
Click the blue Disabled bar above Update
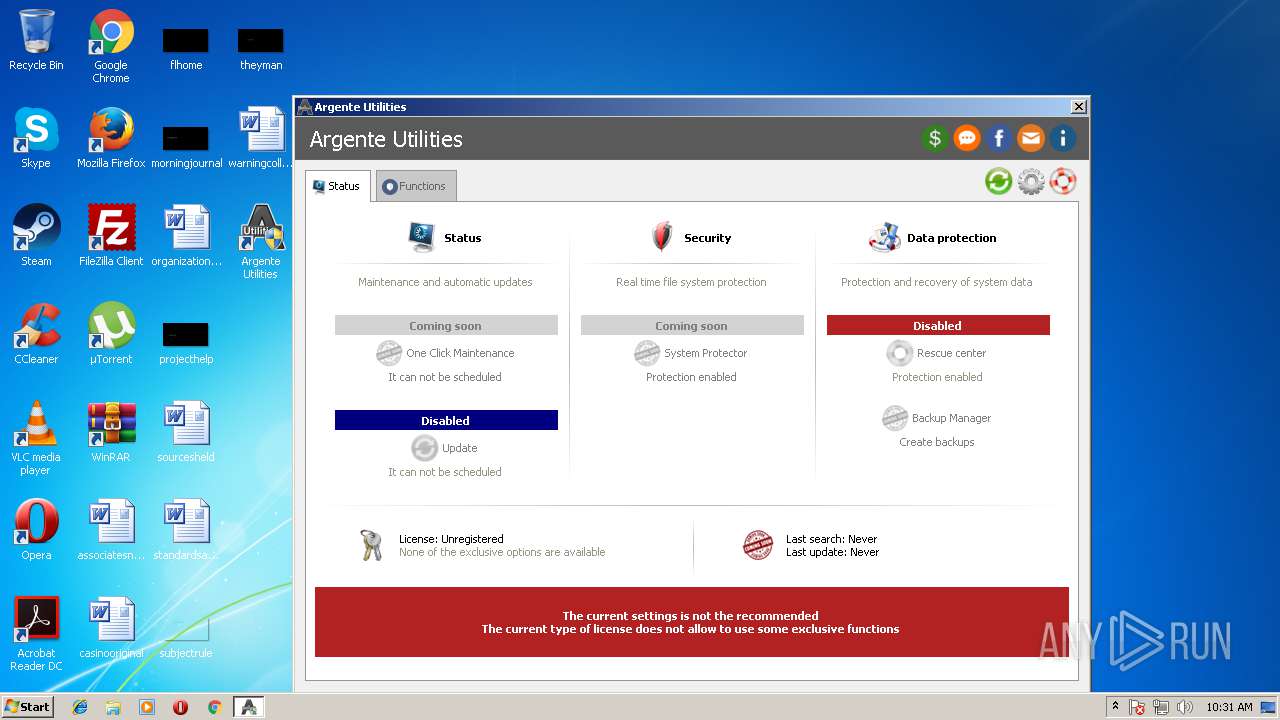click(446, 420)
